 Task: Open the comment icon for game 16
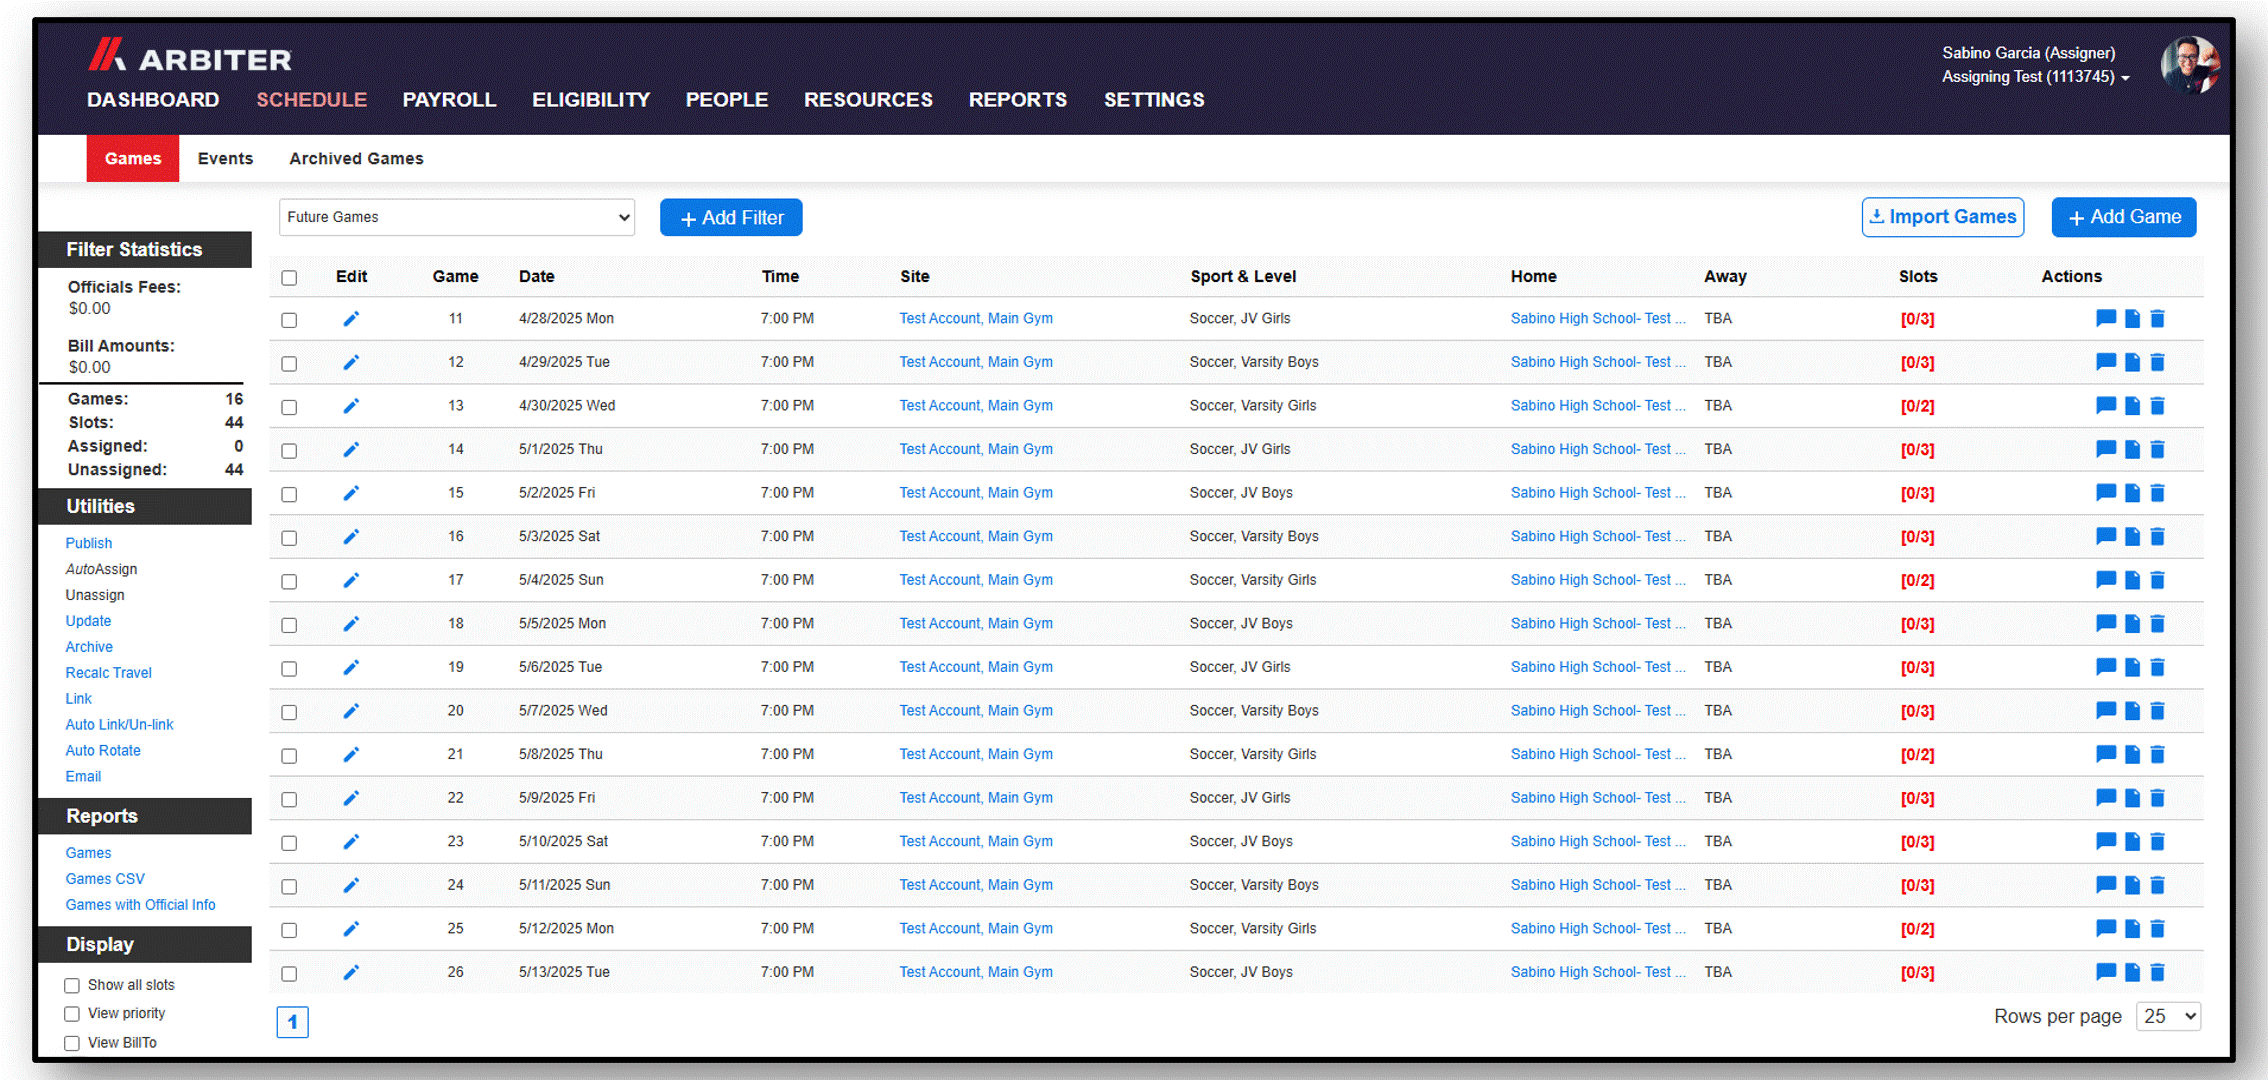point(2106,537)
